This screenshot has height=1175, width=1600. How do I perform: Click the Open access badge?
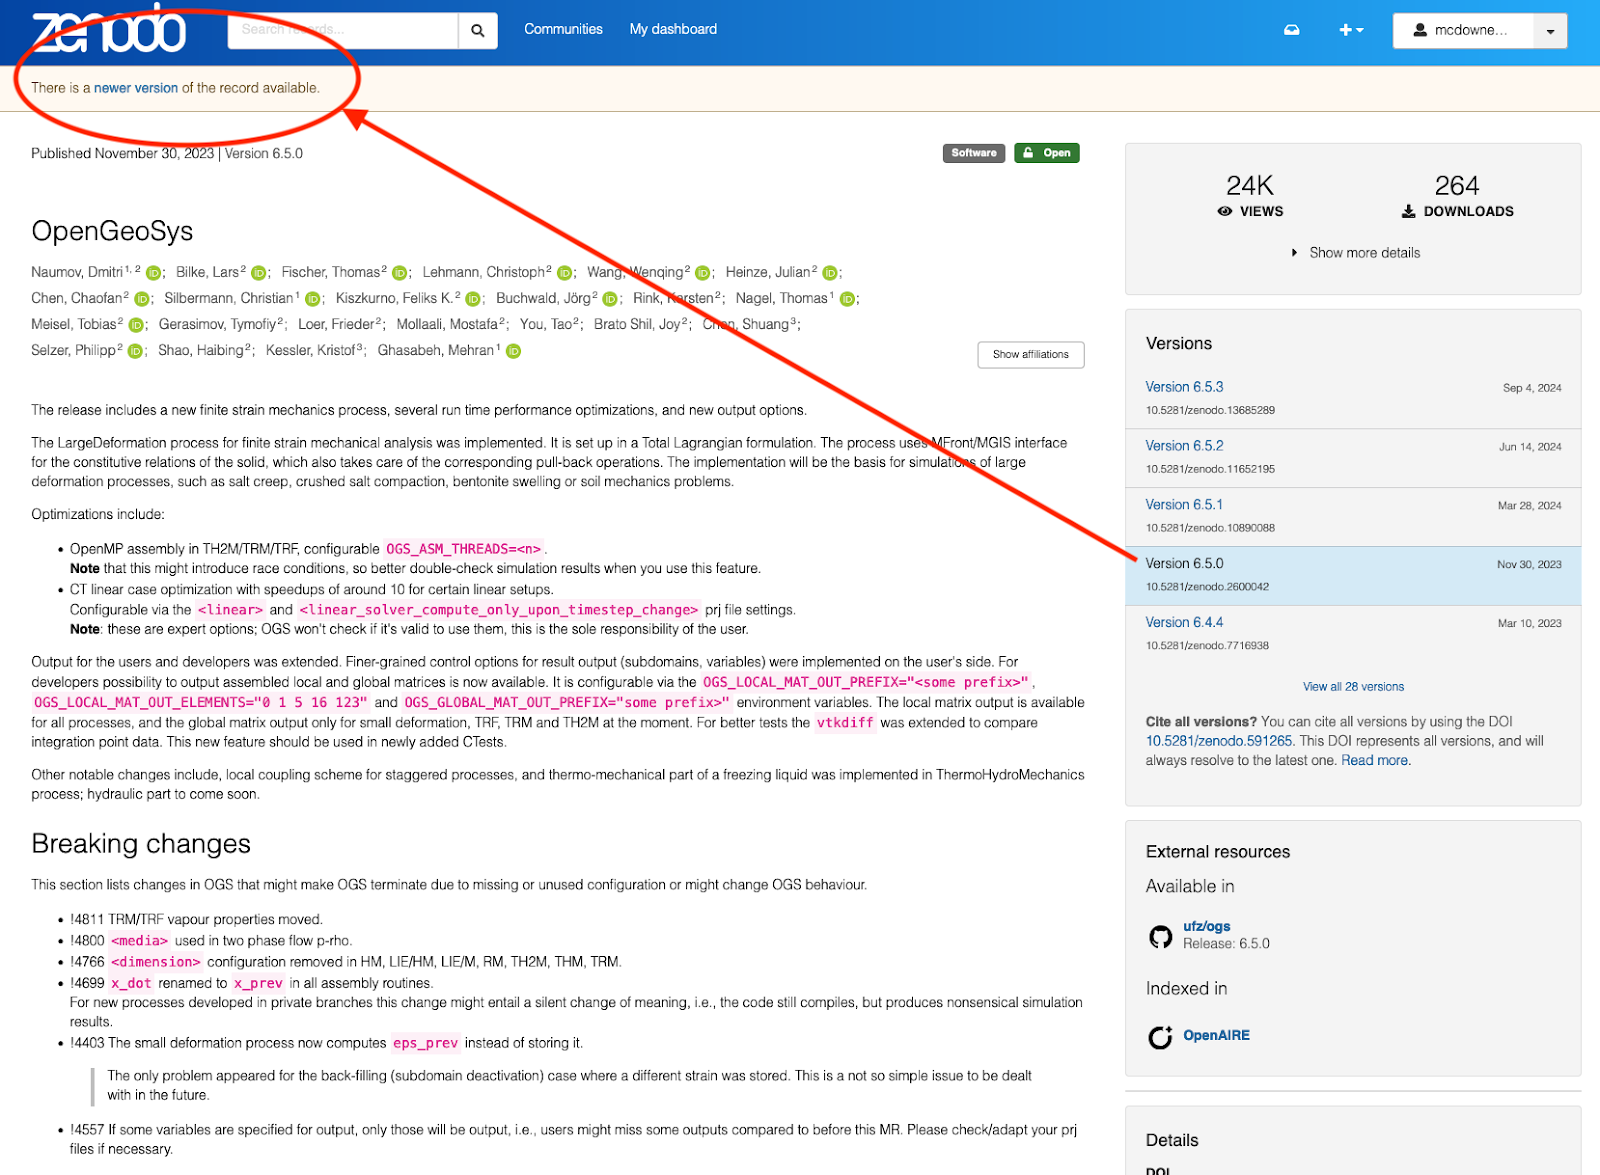(1047, 153)
